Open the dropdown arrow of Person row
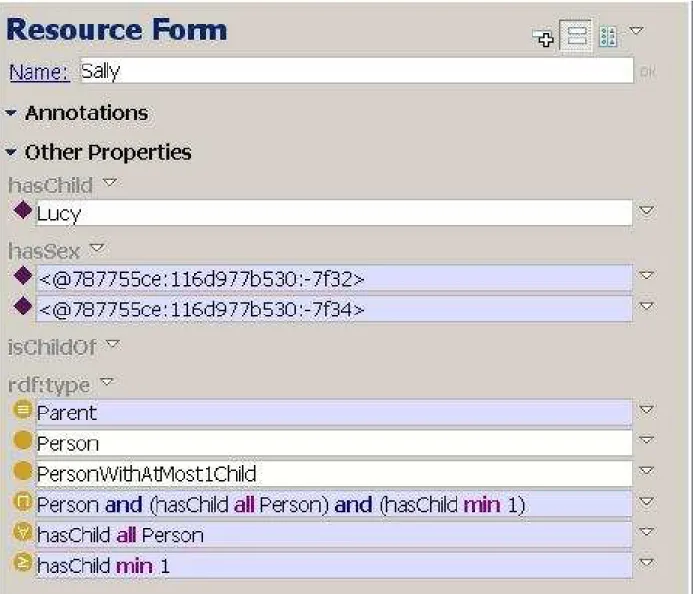The image size is (693, 594). coord(646,440)
